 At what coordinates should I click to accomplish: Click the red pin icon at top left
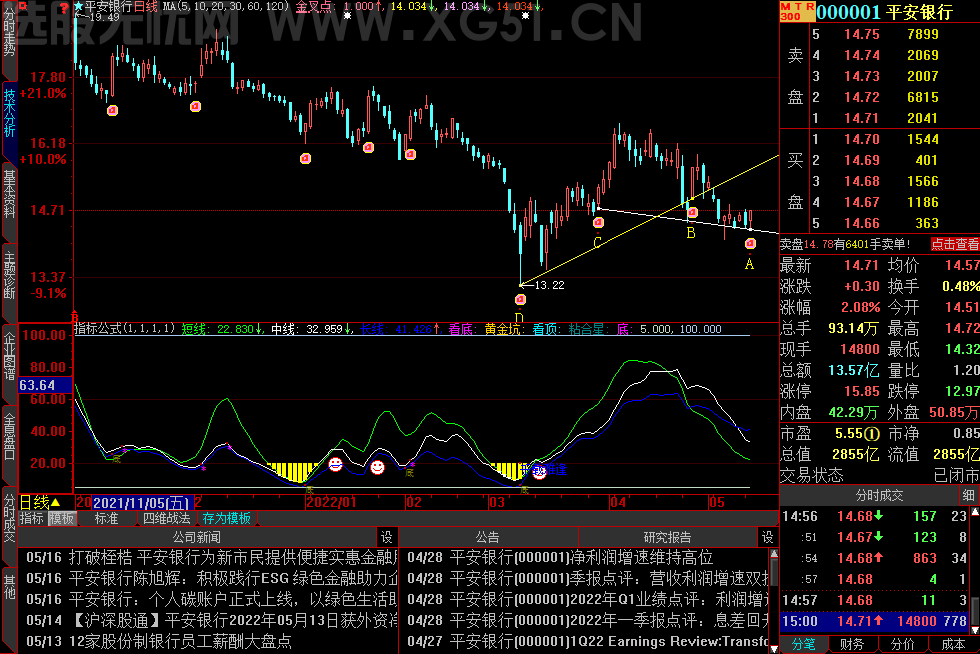(22, 7)
